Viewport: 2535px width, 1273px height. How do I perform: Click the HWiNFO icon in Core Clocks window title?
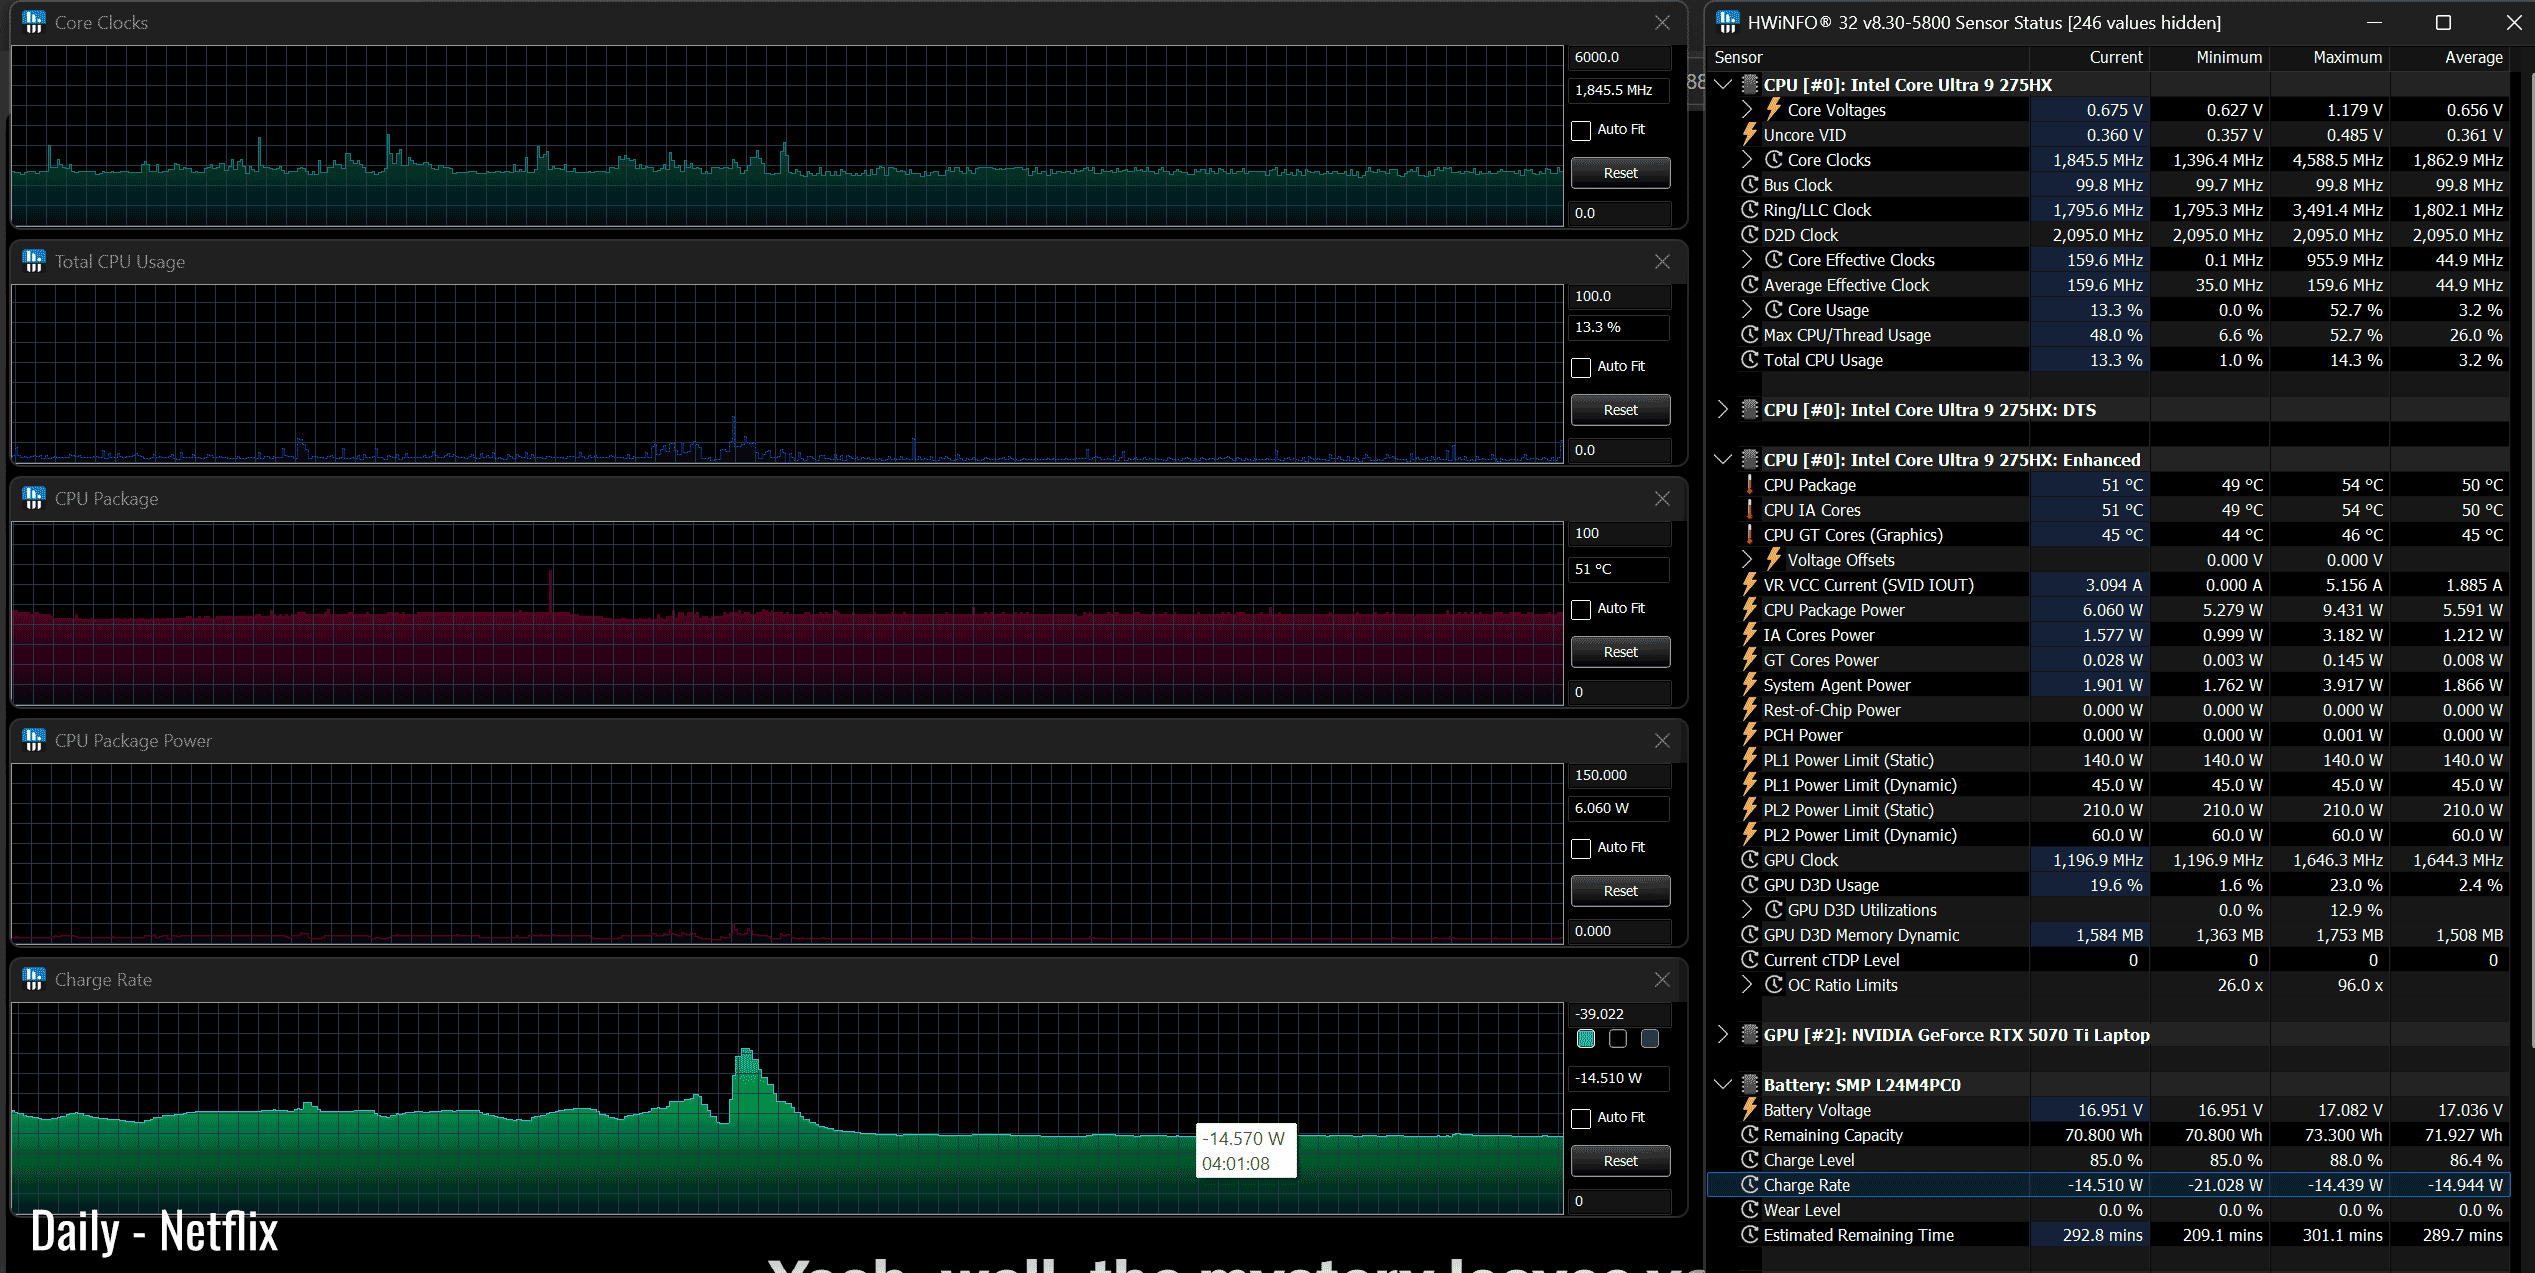34,22
